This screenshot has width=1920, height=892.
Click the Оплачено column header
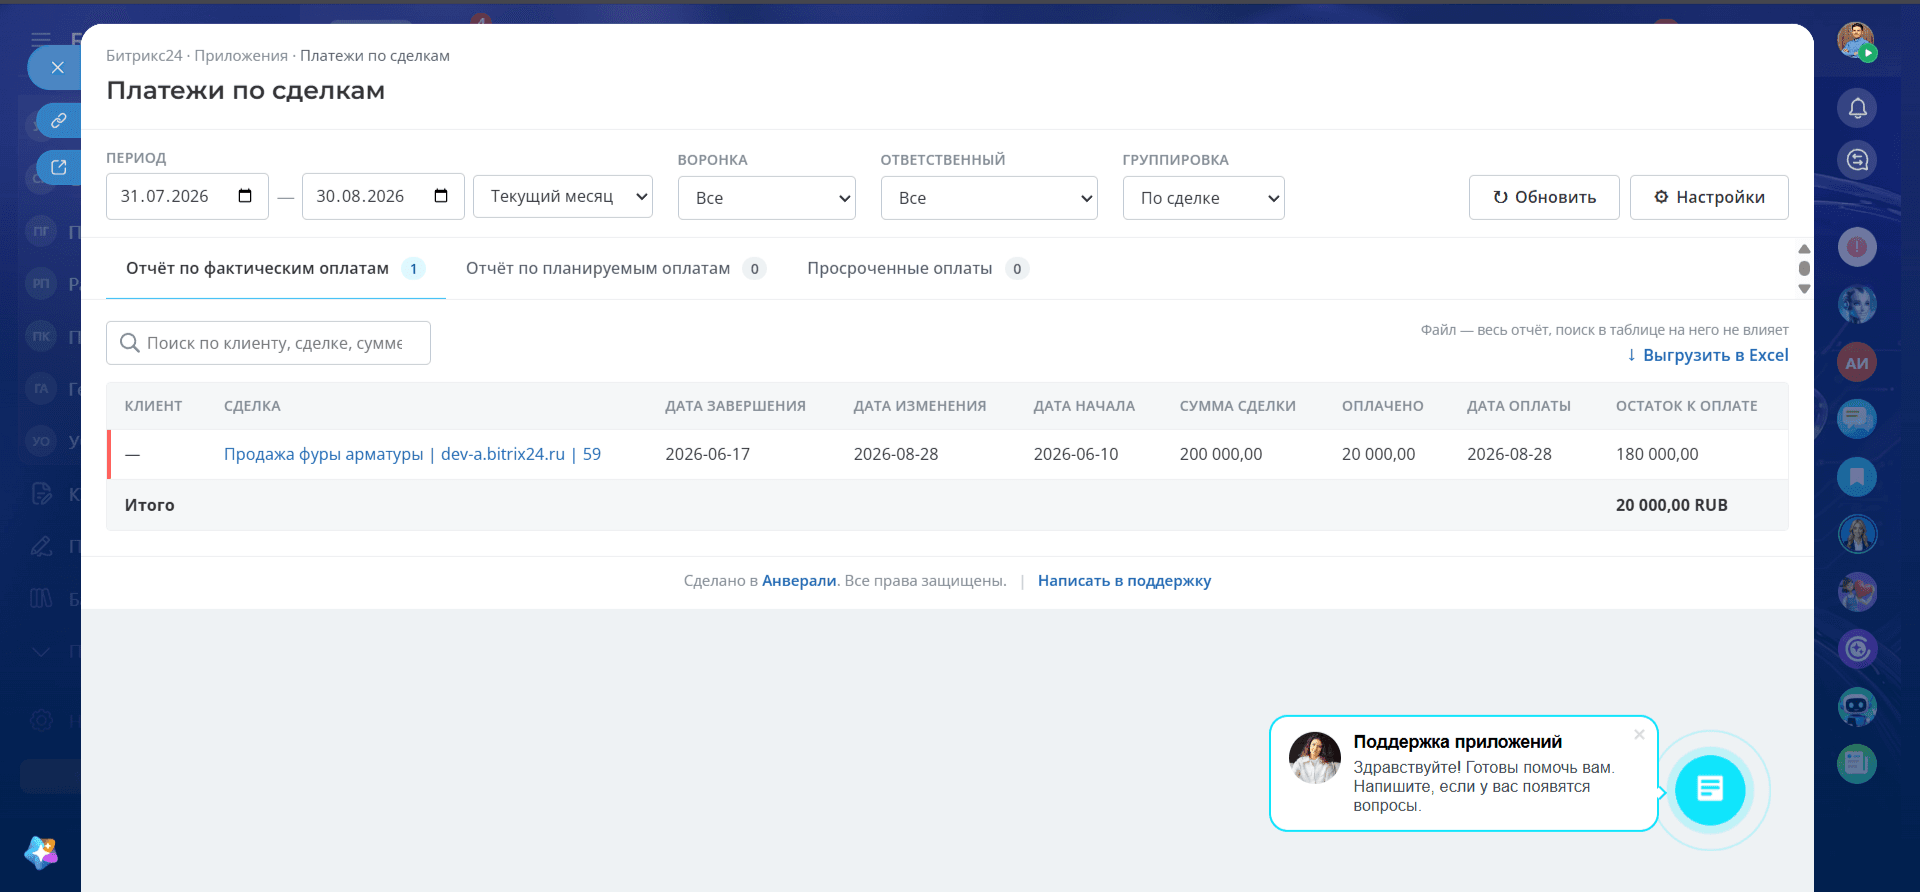pos(1382,406)
